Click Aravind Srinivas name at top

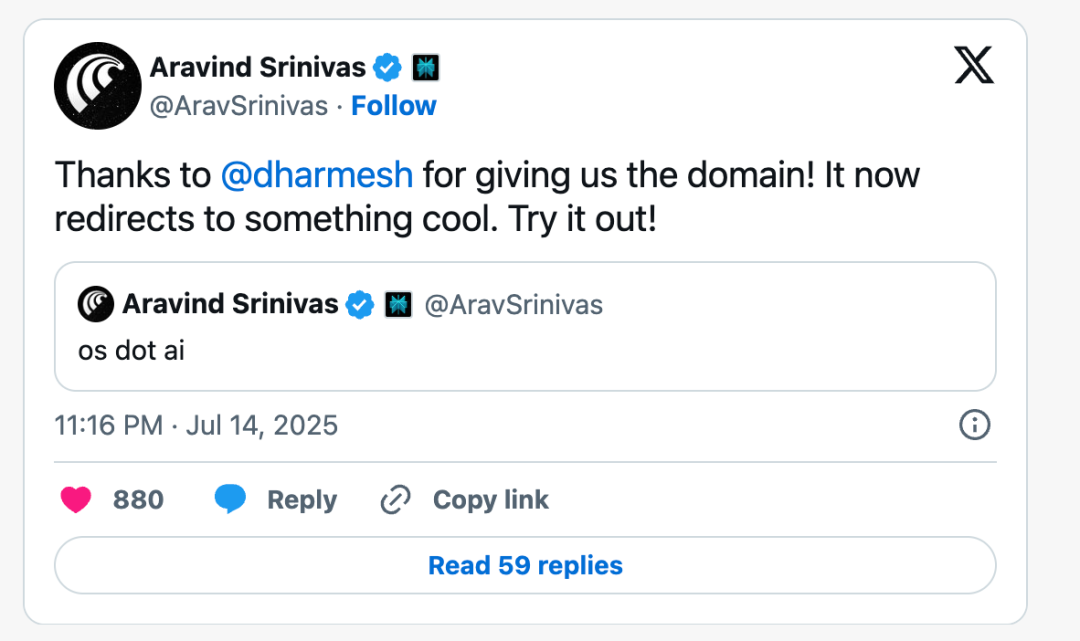[258, 67]
